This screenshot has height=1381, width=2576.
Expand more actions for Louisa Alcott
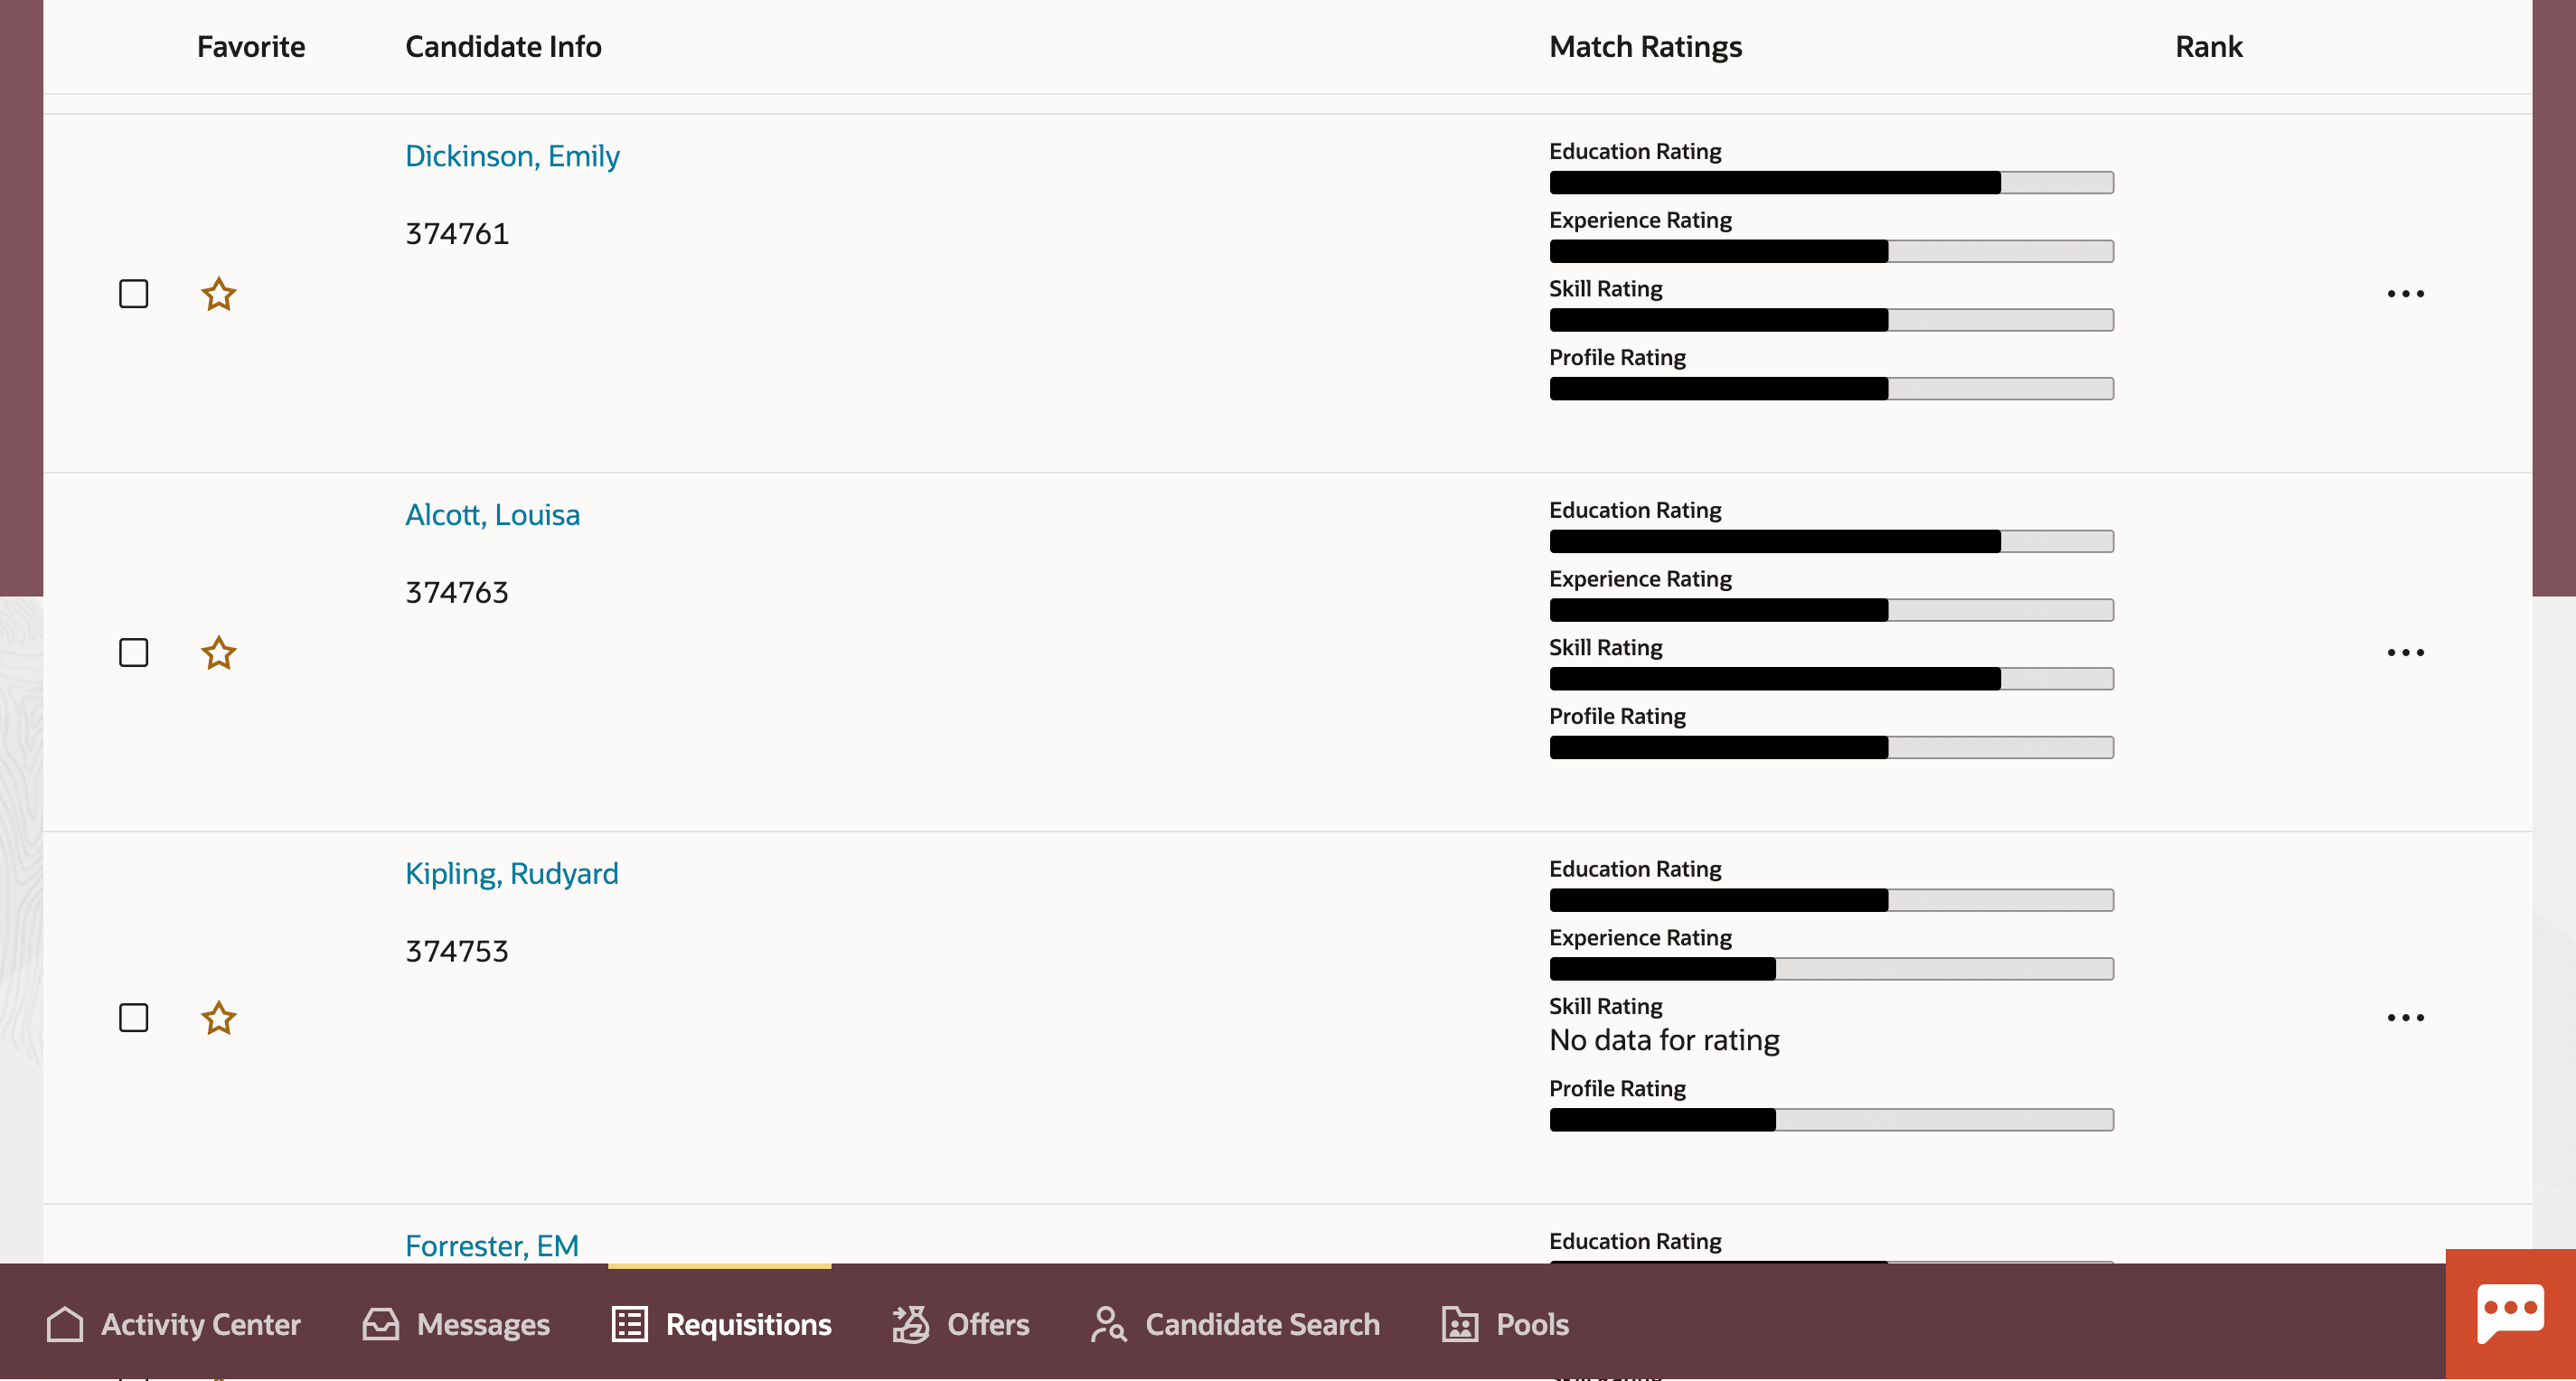[x=2405, y=653]
